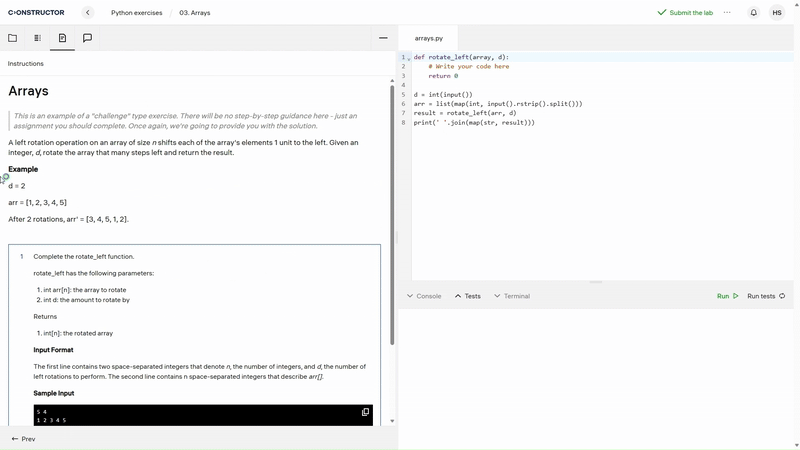
Task: Go back using the chevron button
Action: click(x=88, y=13)
